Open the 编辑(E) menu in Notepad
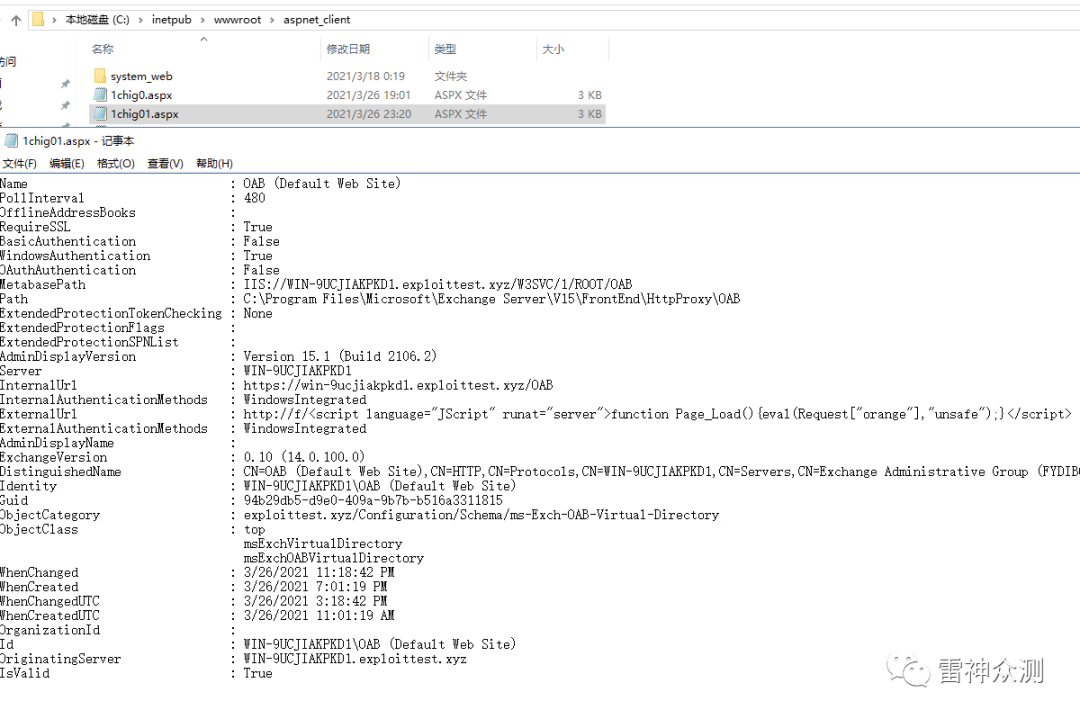 click(67, 163)
